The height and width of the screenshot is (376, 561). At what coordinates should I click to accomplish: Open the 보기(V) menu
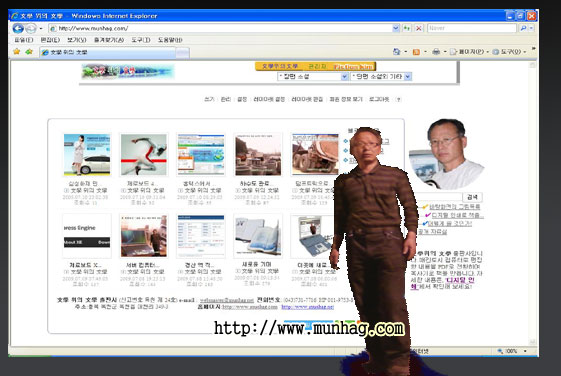(77, 40)
